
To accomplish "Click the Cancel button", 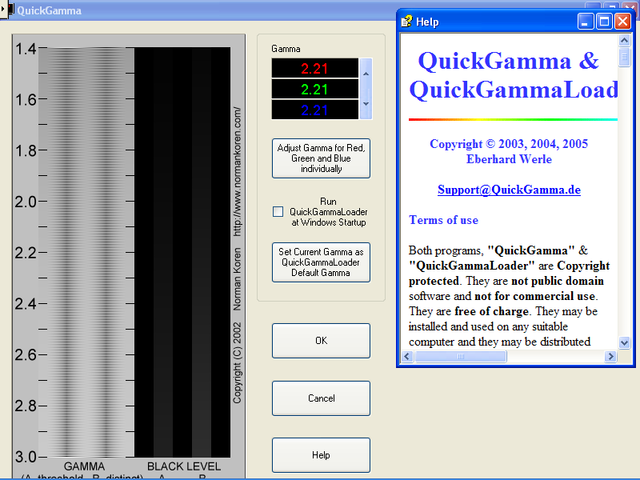I will coord(321,398).
